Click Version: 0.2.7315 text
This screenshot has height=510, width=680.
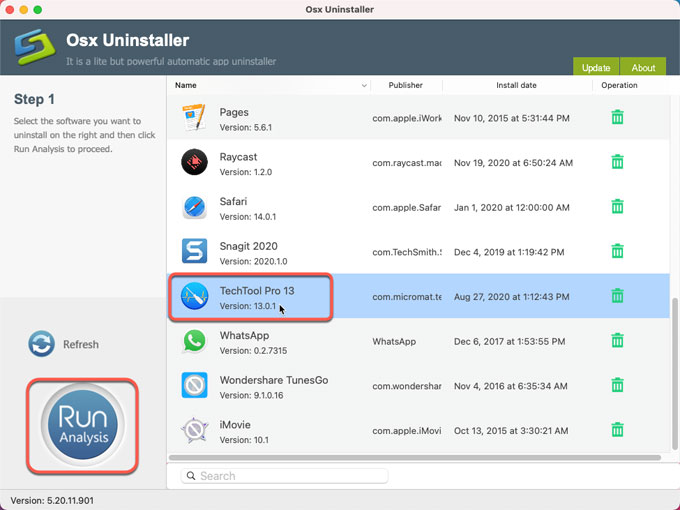(x=253, y=351)
